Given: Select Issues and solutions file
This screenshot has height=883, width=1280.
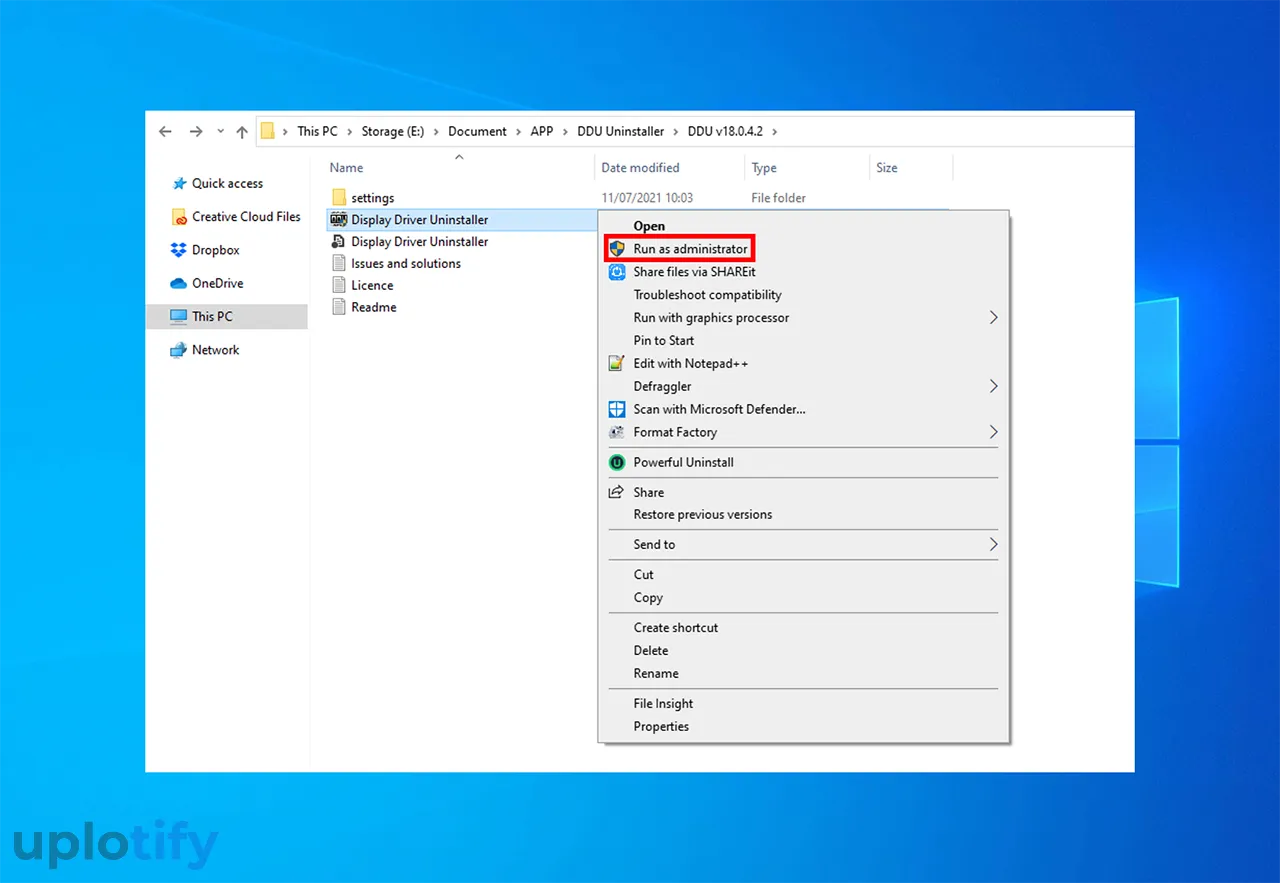Looking at the screenshot, I should point(406,263).
